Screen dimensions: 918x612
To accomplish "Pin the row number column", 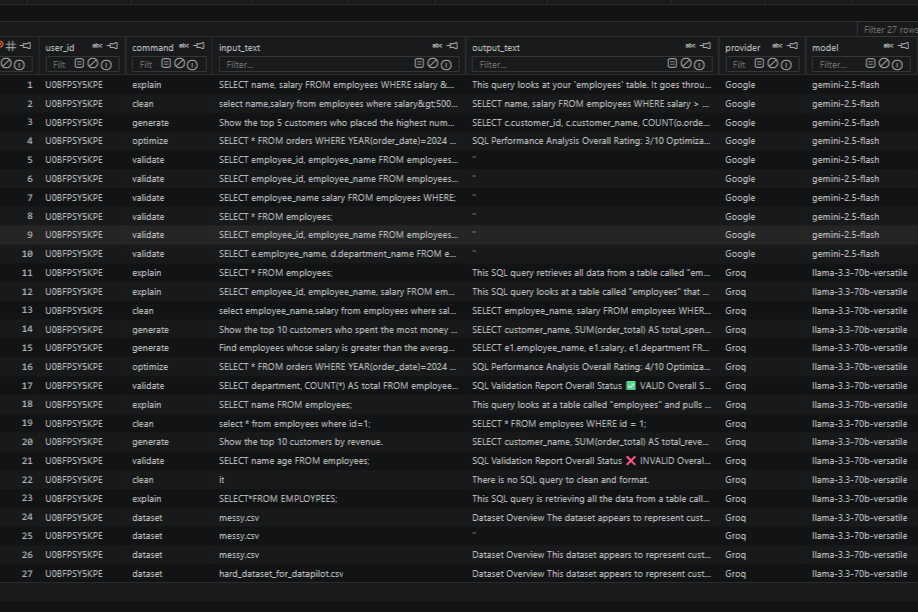I will tap(26, 46).
